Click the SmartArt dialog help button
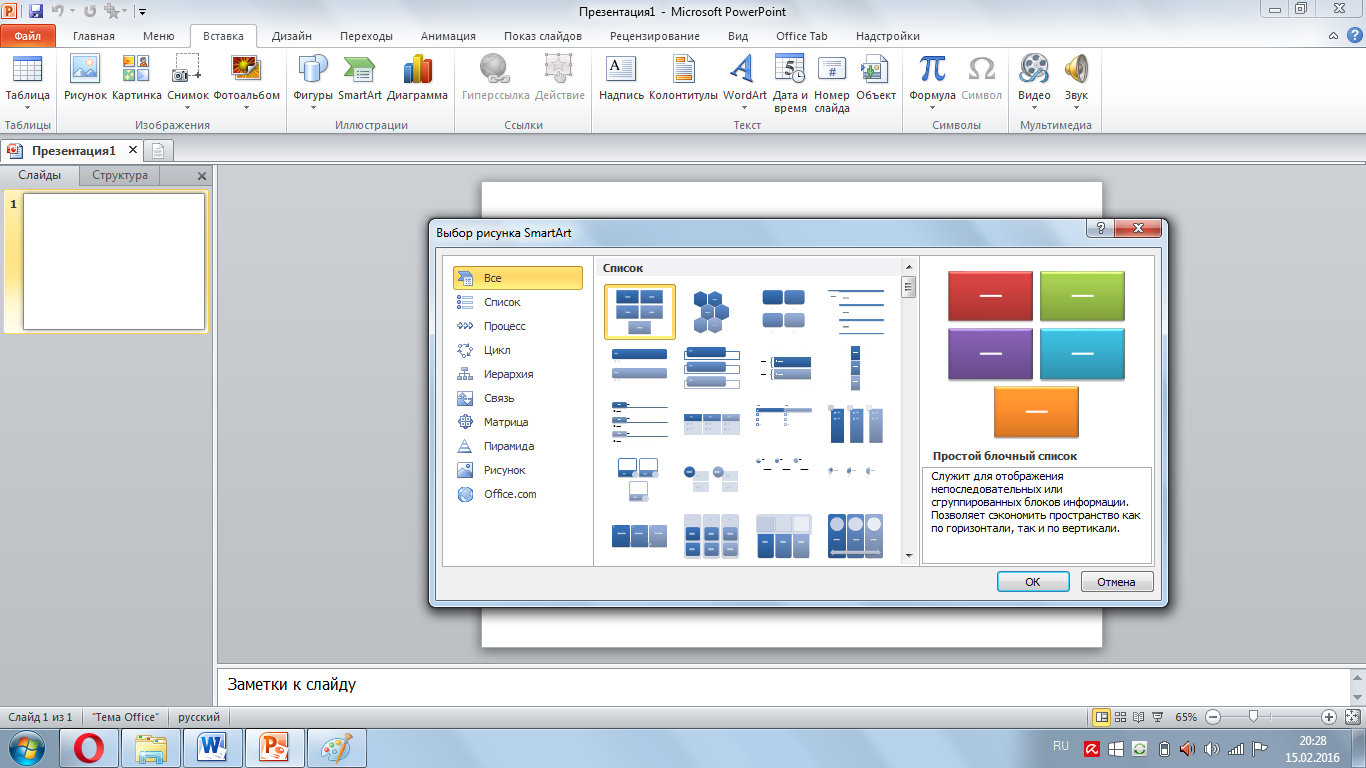1366x768 pixels. click(1100, 228)
